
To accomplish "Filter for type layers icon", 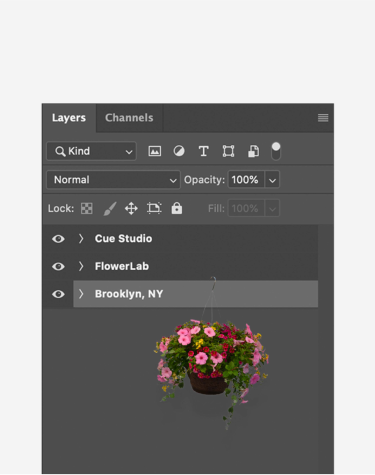I will pyautogui.click(x=204, y=151).
